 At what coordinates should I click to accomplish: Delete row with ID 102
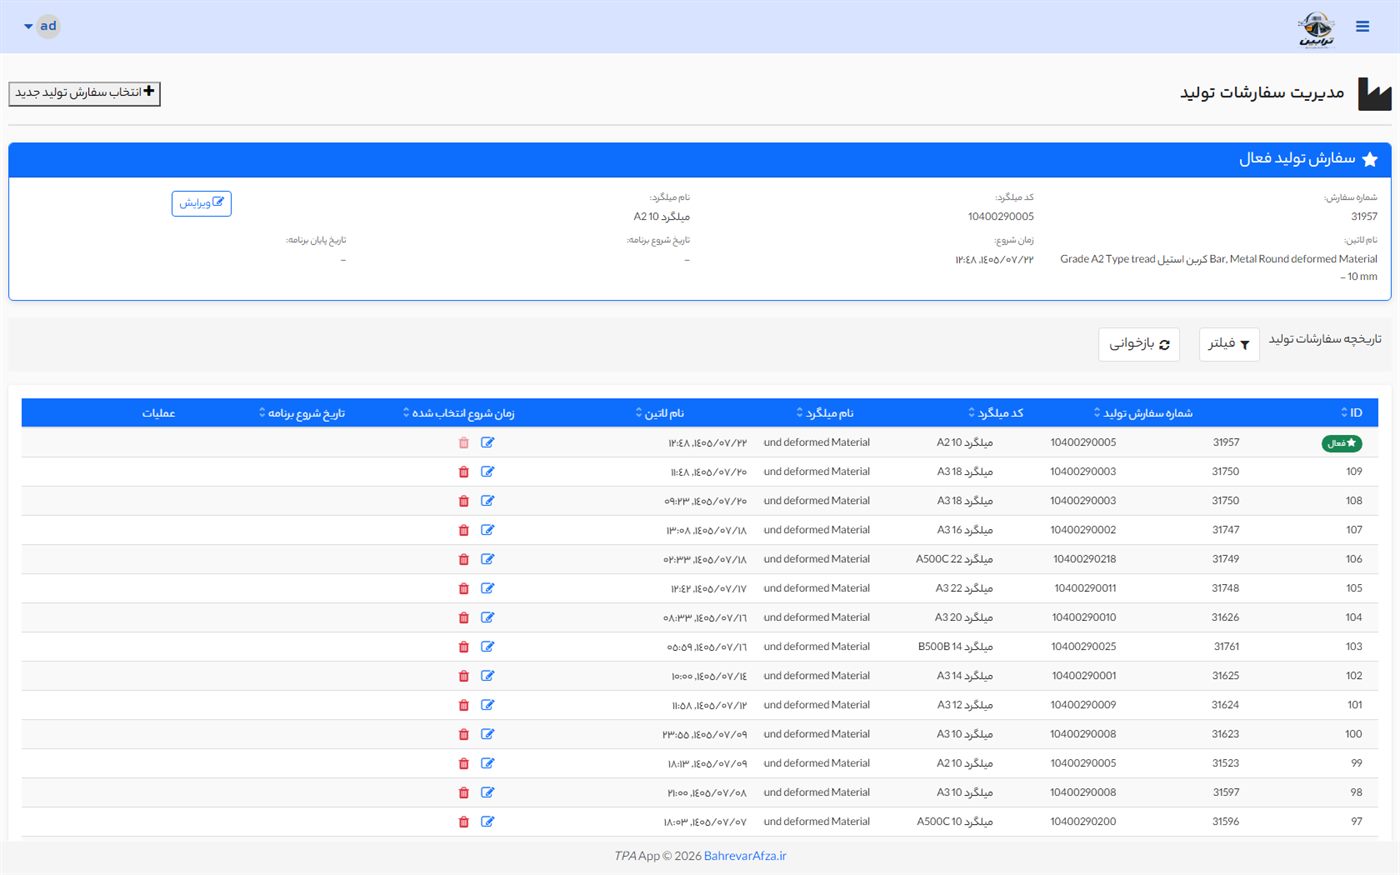point(464,676)
